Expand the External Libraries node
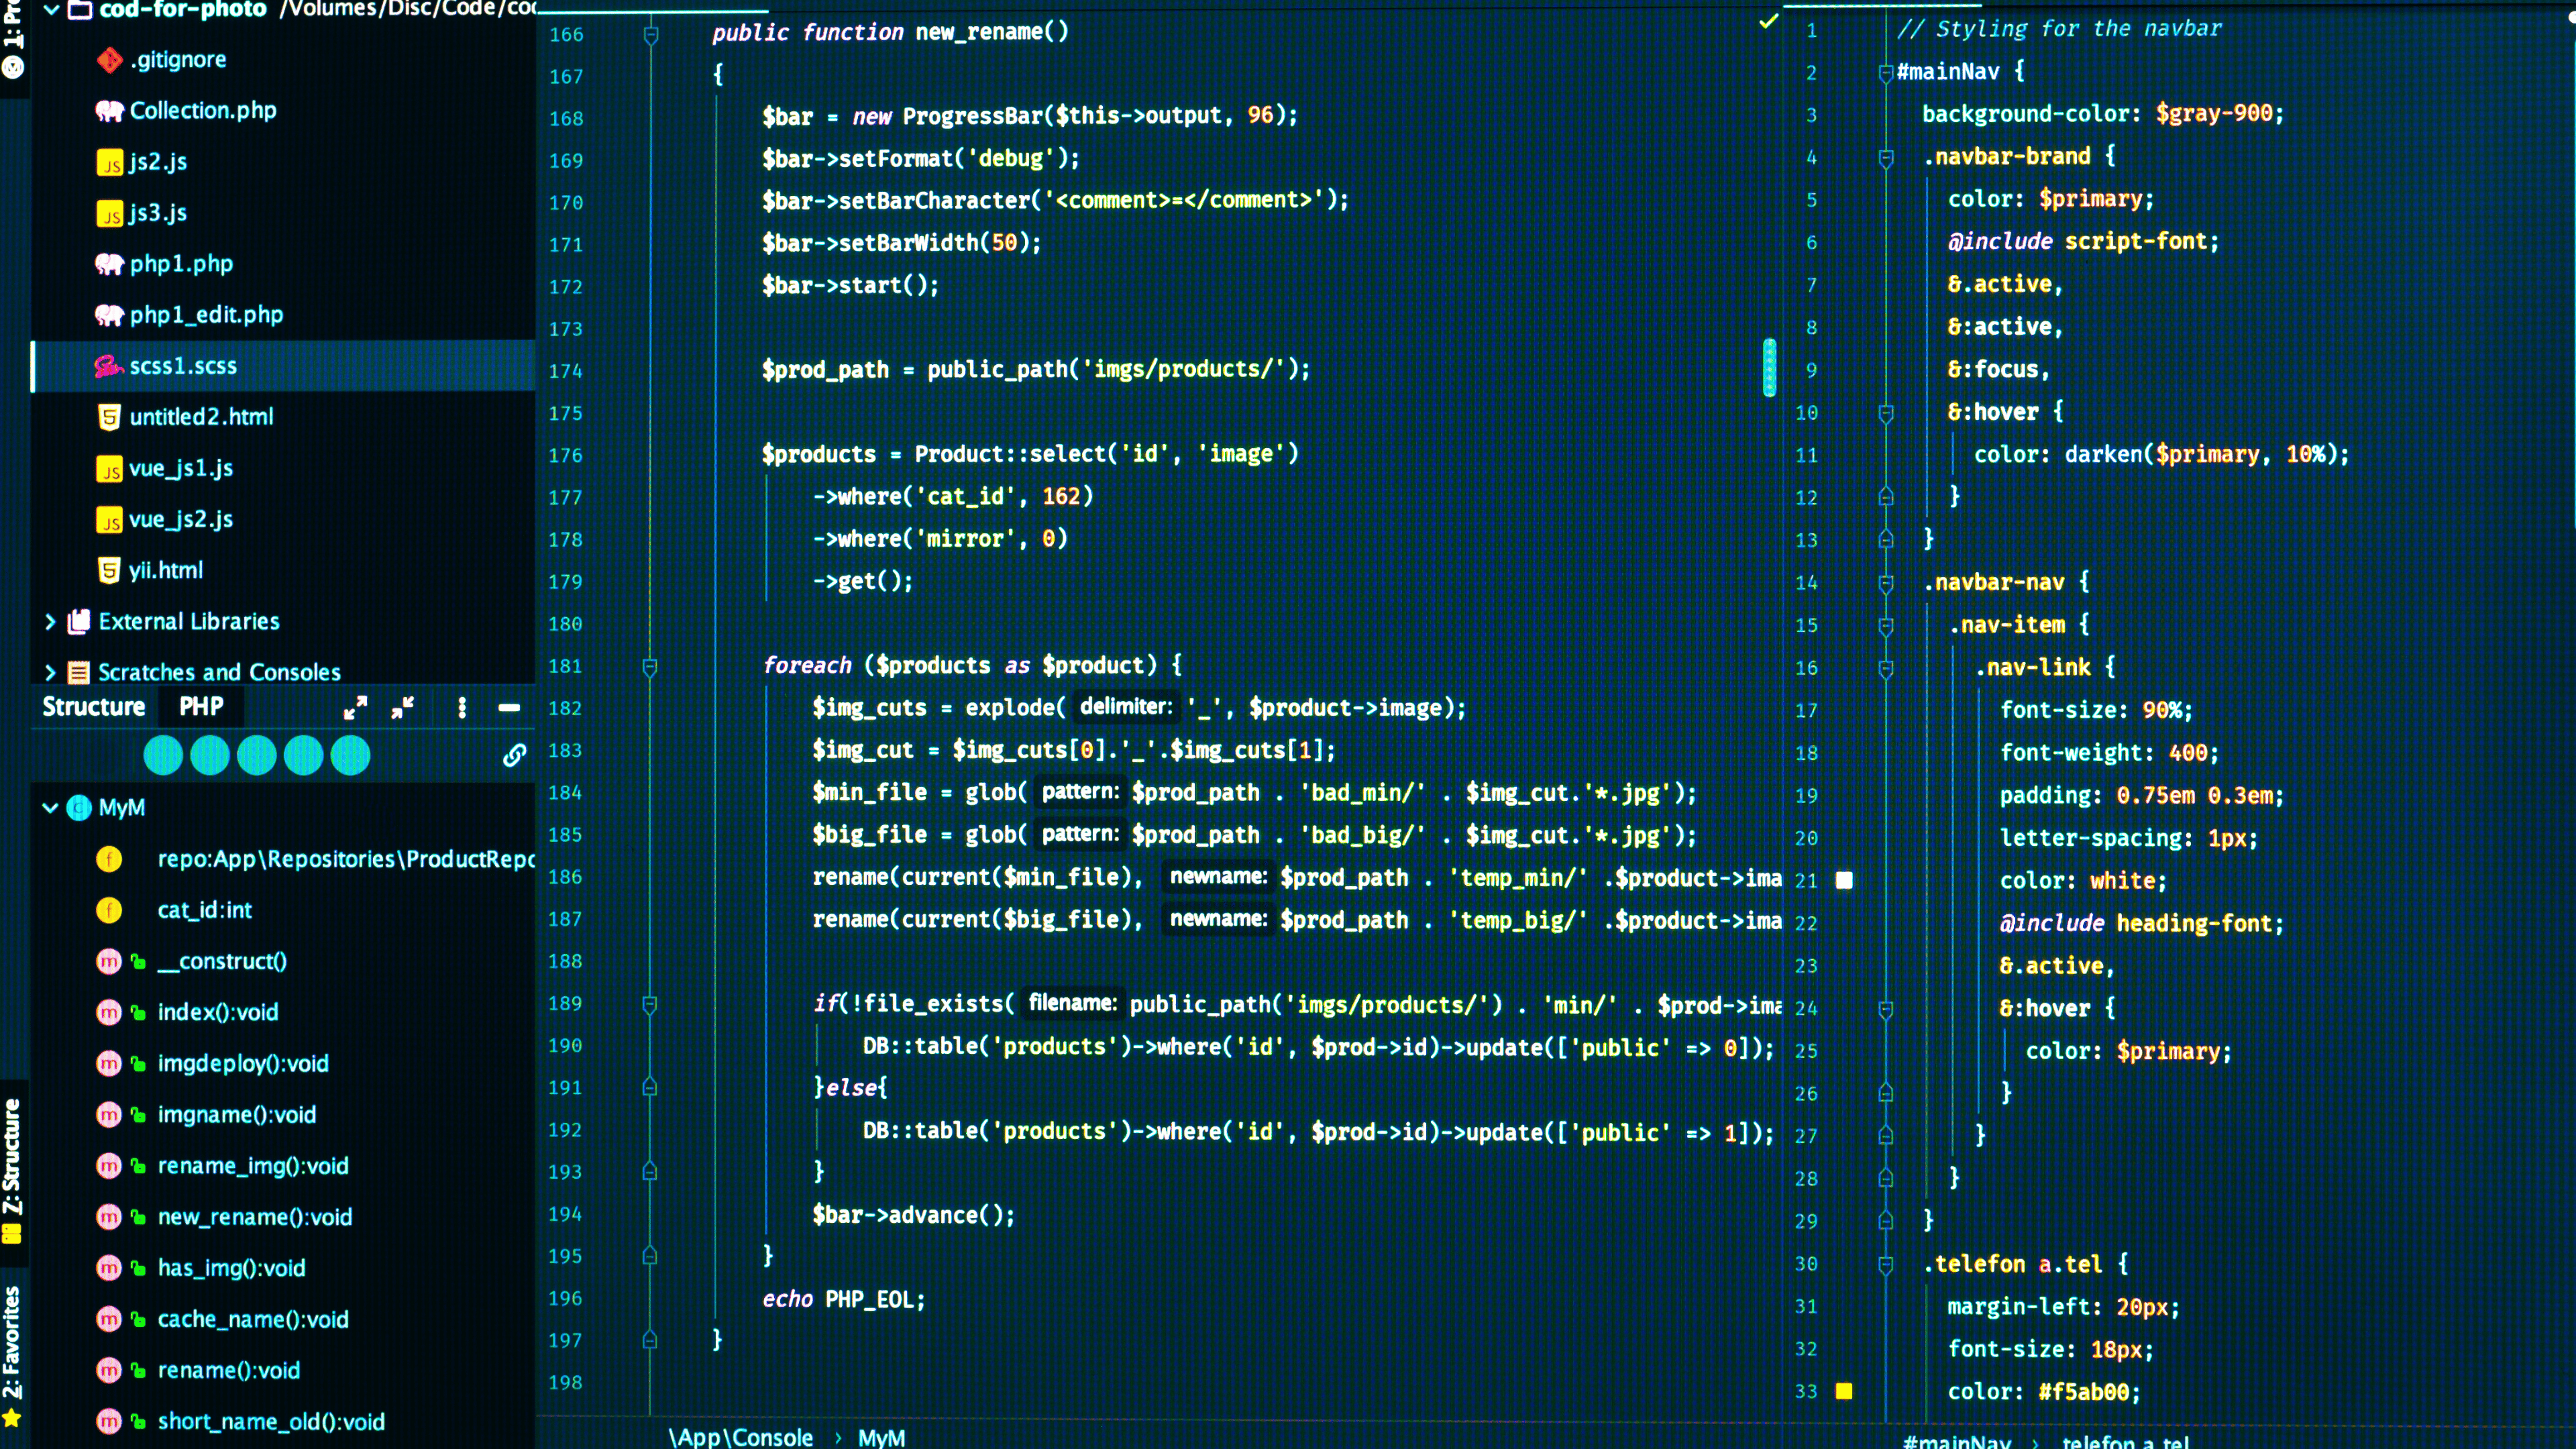The image size is (2576, 1449). (x=50, y=621)
